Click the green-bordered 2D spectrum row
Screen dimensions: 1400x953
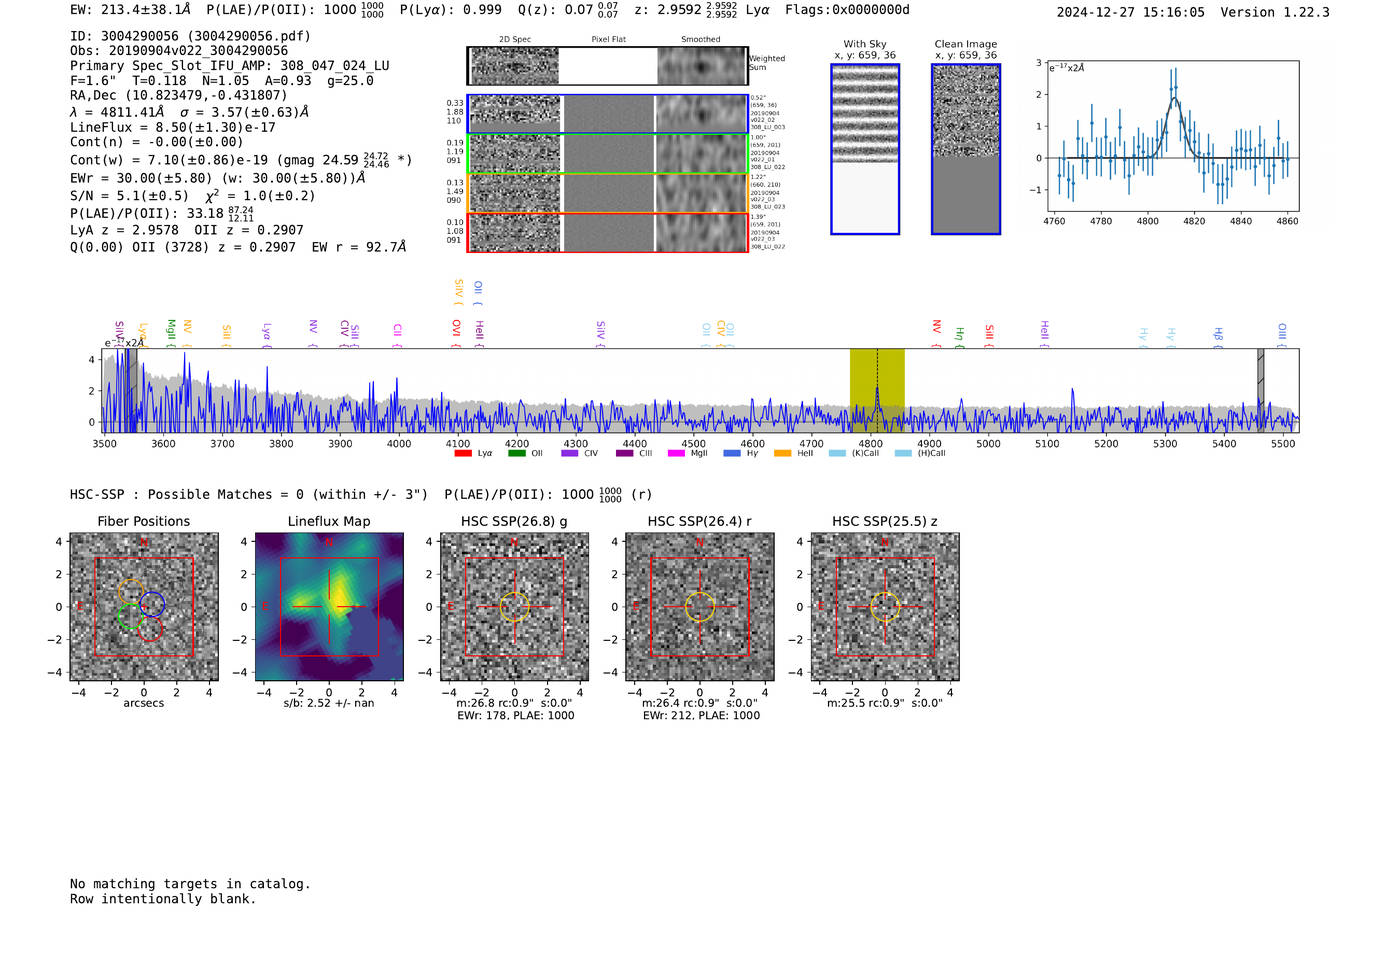click(x=608, y=154)
